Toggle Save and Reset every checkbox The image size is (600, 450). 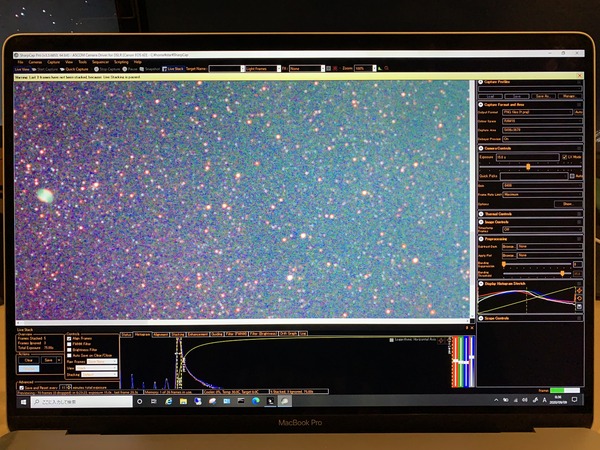[x=21, y=388]
